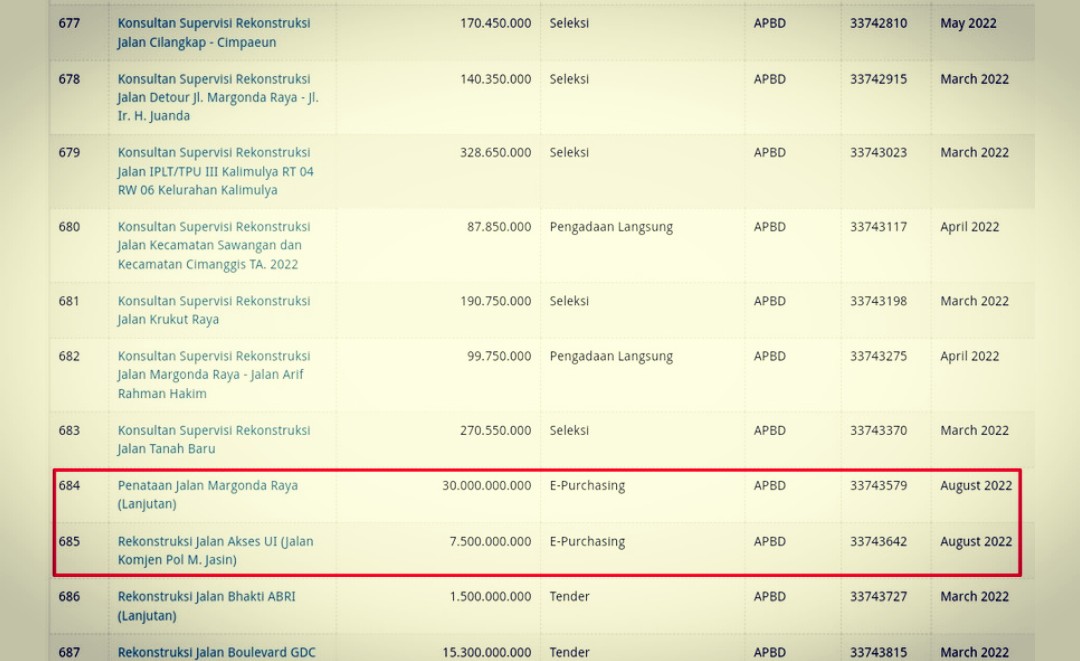This screenshot has height=661, width=1080.
Task: Click the May 2022 date in row 677
Action: click(x=968, y=24)
